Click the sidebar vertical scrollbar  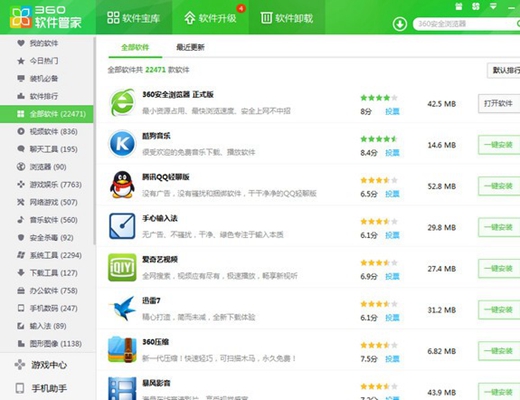tap(95, 140)
